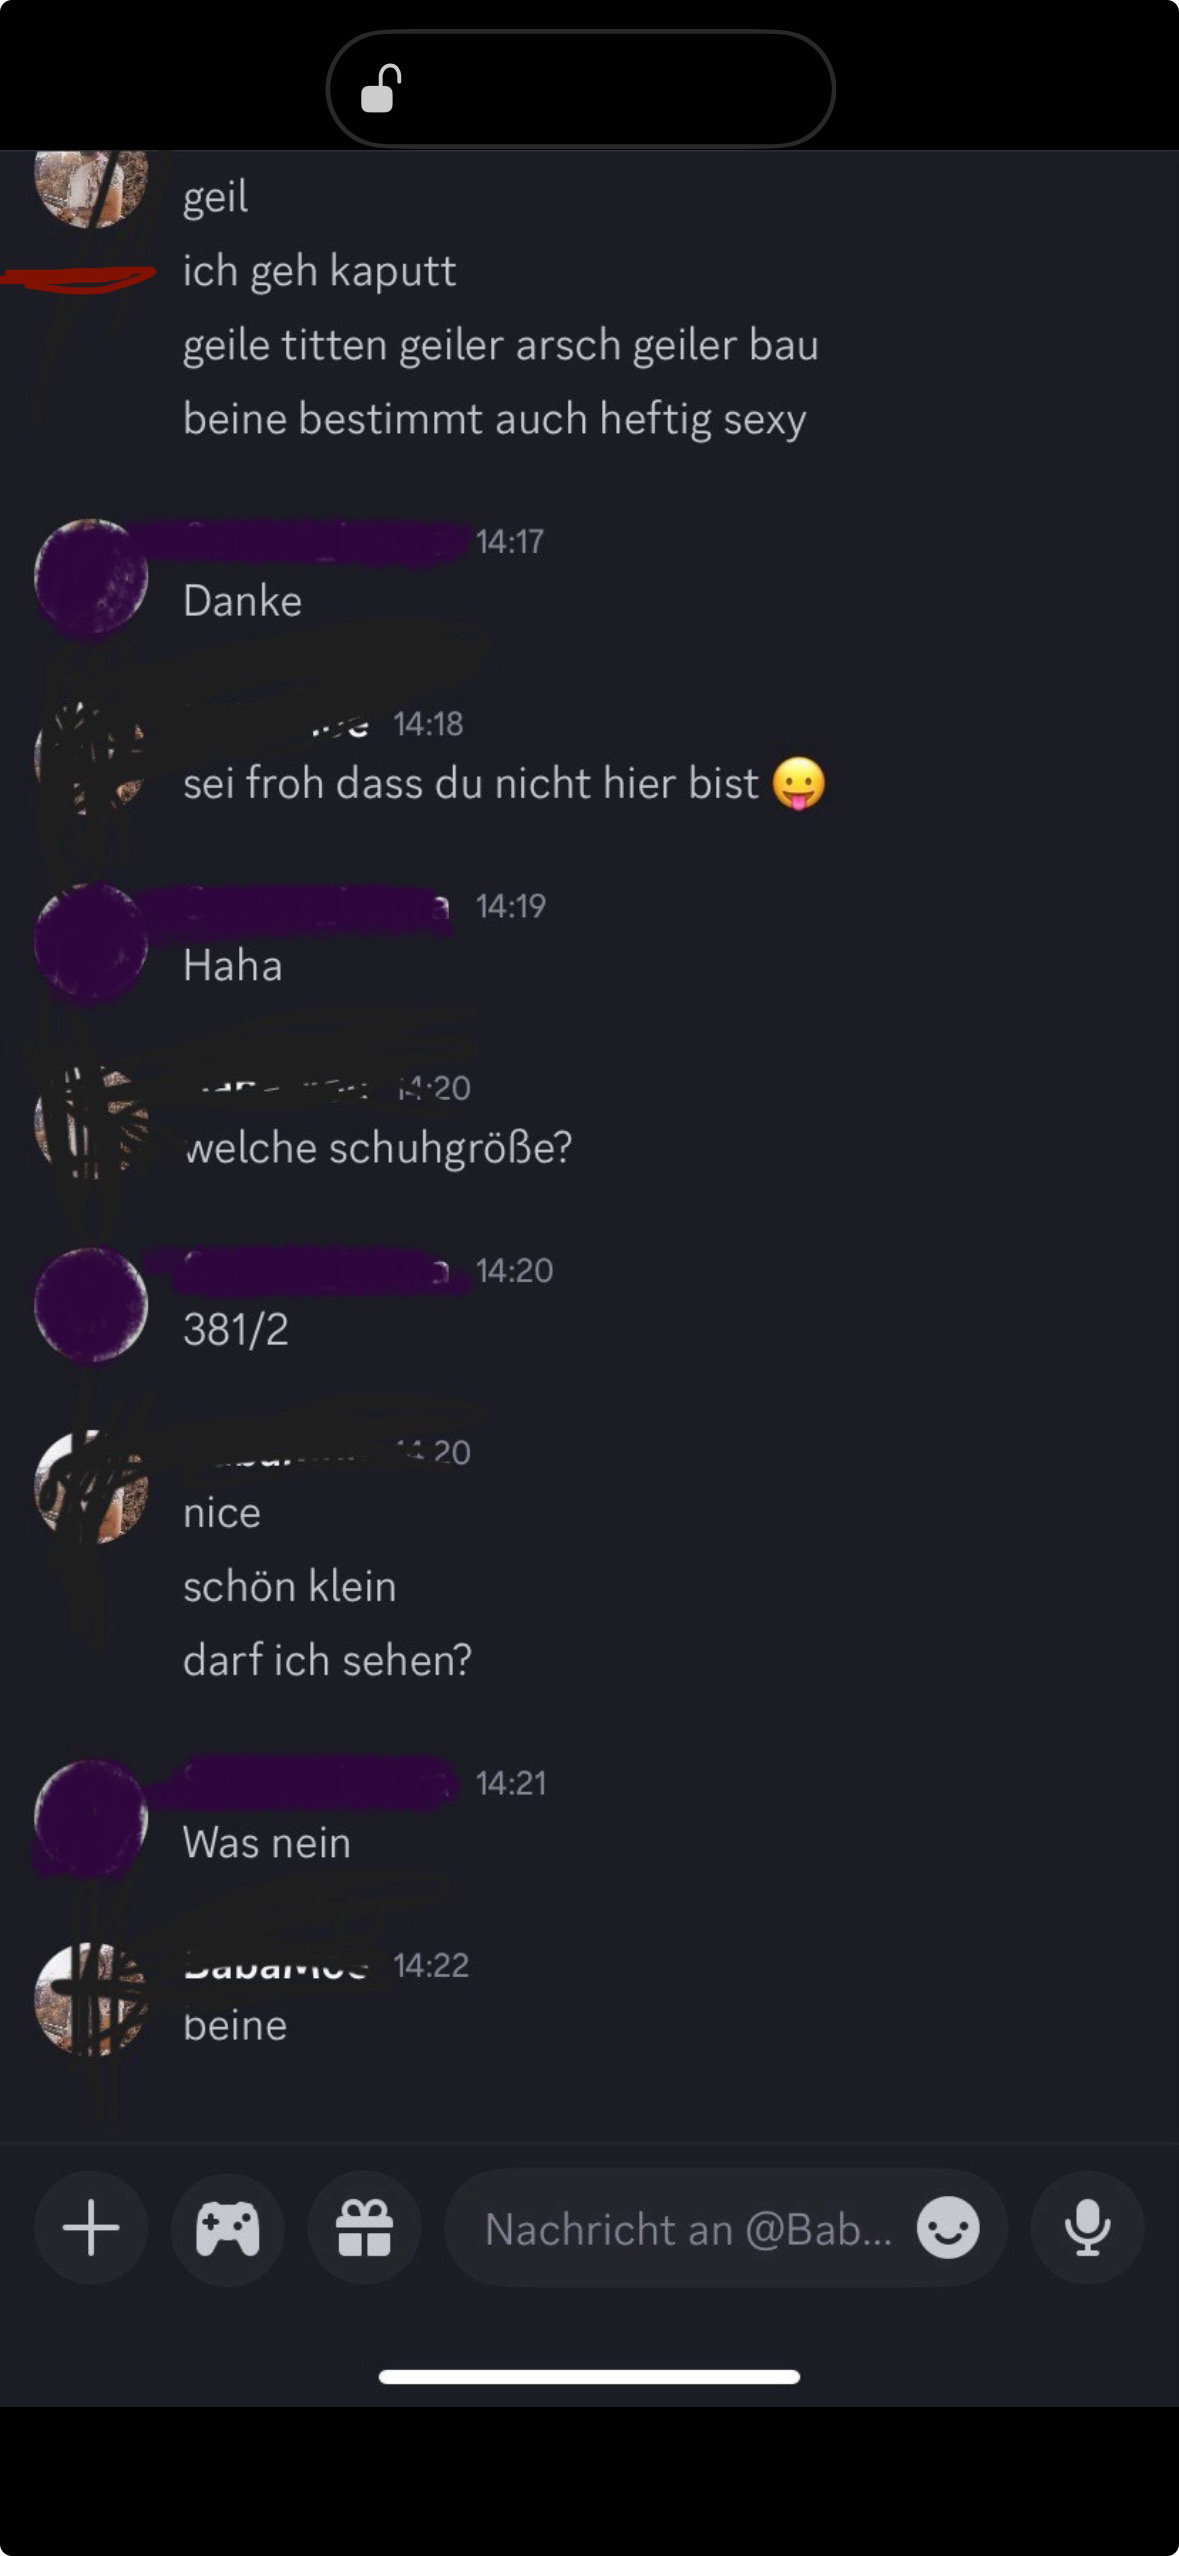
Task: Tap the purple avatar beside "Haha"
Action: [x=91, y=941]
